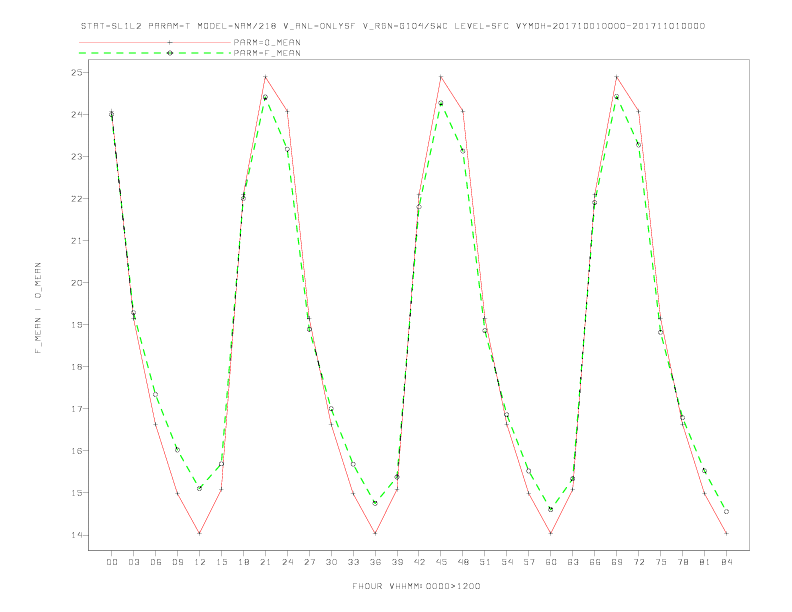This screenshot has height=612, width=792.
Task: Click the green F_MEAN circle marker at hour 84
Action: (x=726, y=512)
